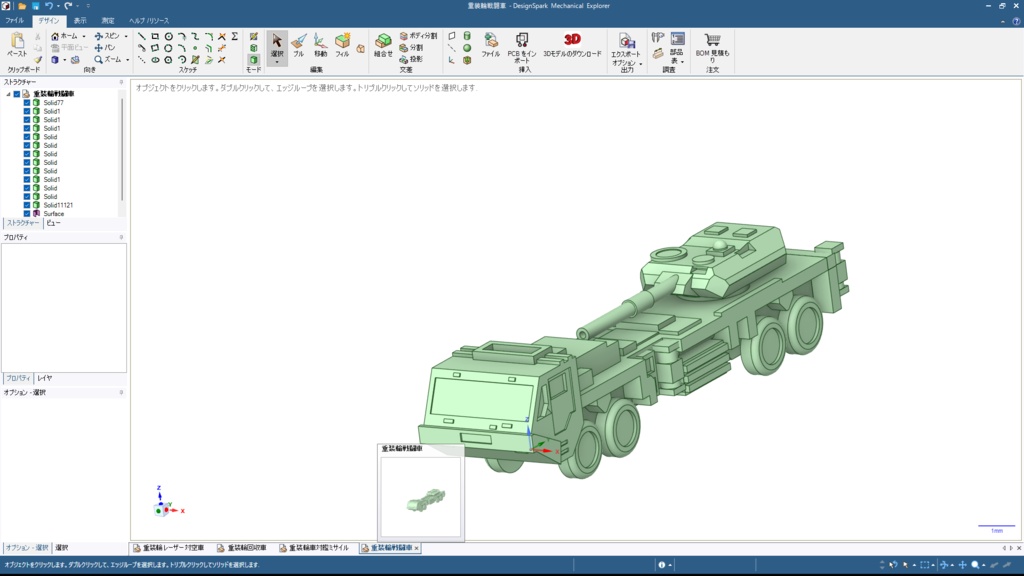Switch to the ビュー panel tab
1024x576 pixels.
tap(54, 223)
